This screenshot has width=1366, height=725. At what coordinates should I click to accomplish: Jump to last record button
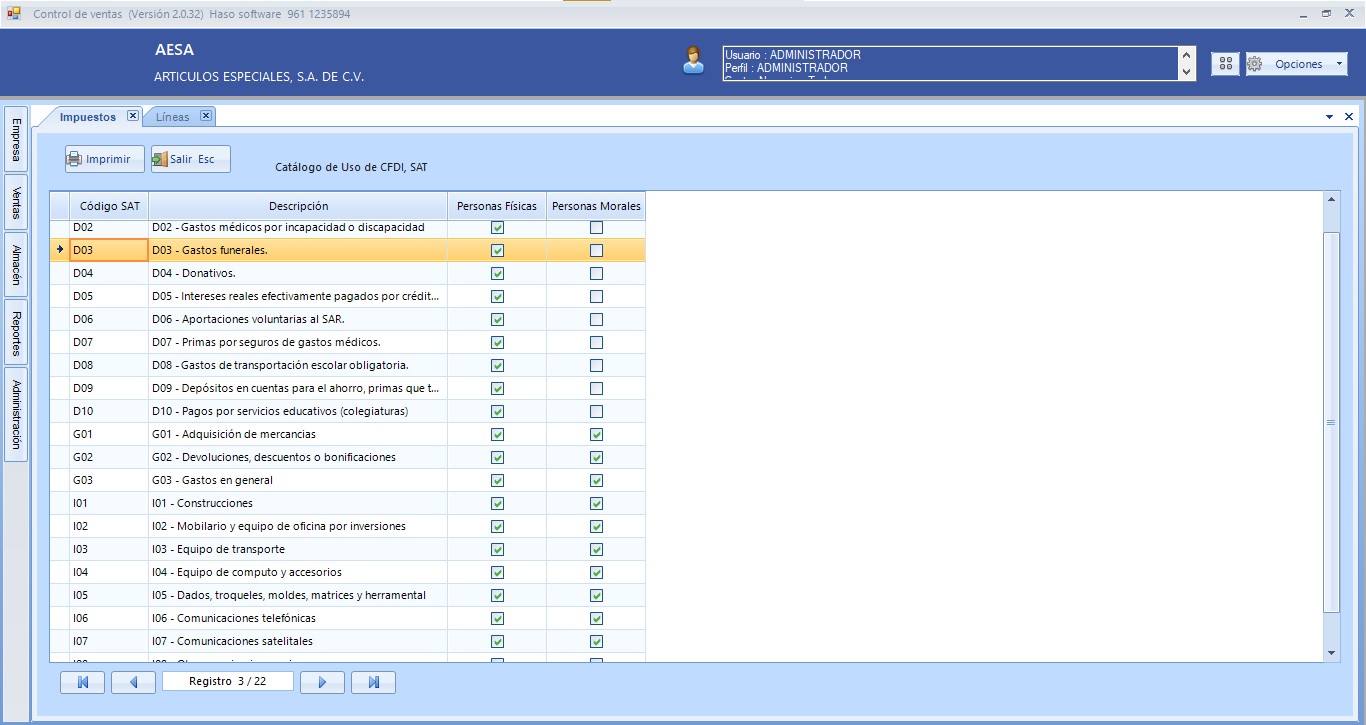[373, 682]
